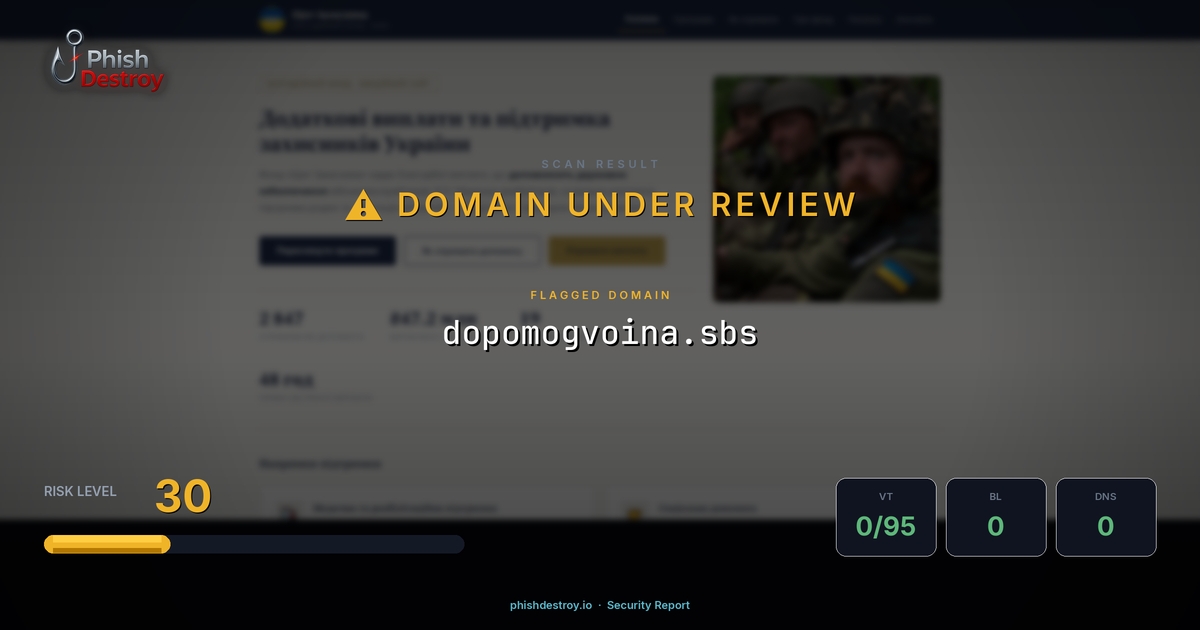
Task: Select the last nav menu item in the header
Action: pyautogui.click(x=915, y=18)
